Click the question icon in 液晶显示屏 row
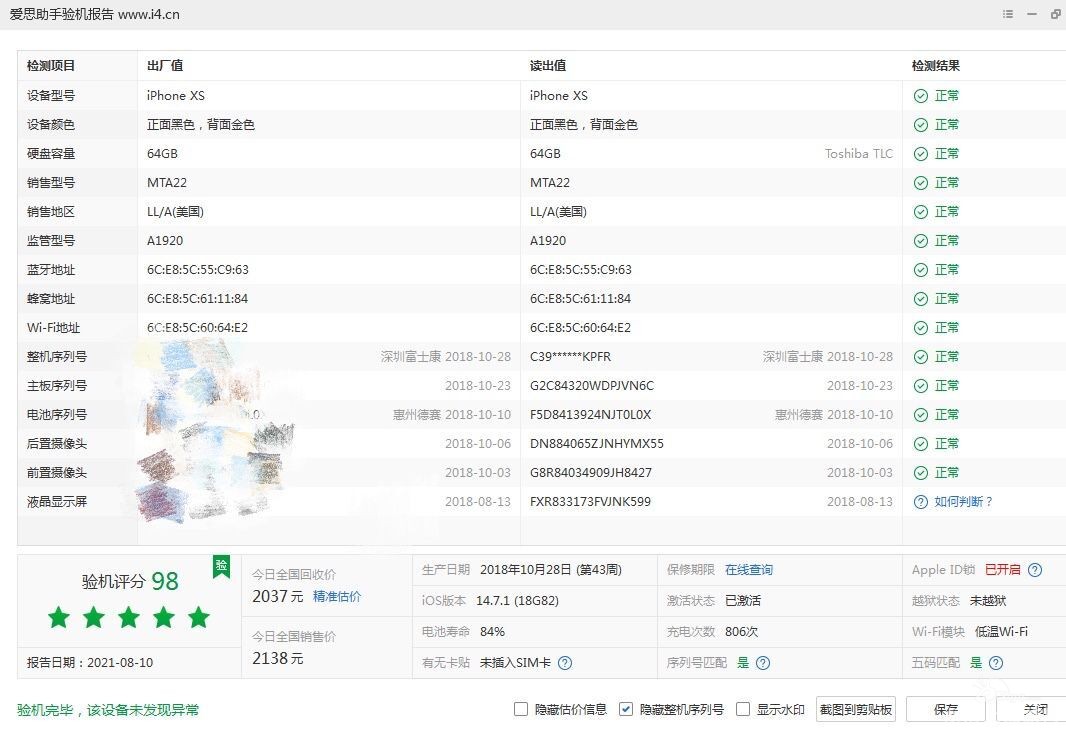1066x729 pixels. click(x=921, y=502)
